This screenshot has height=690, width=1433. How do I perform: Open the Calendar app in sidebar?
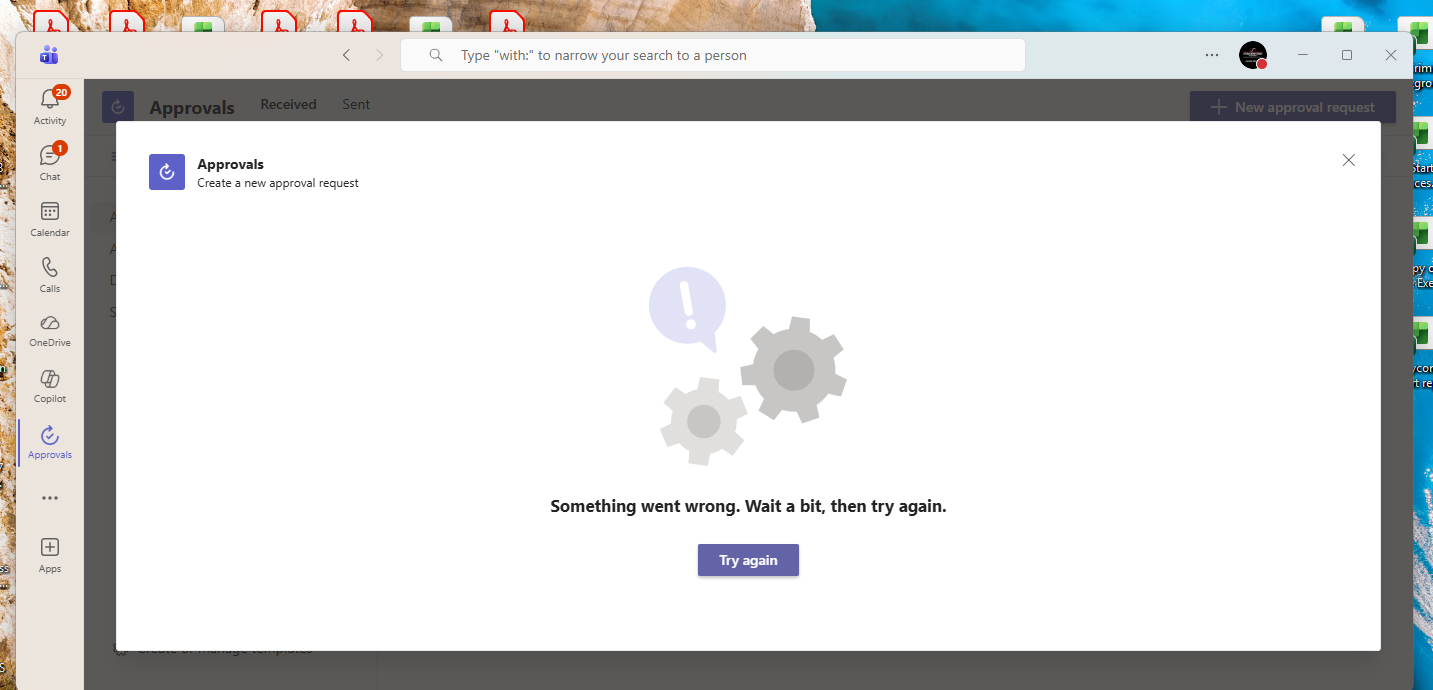point(50,218)
